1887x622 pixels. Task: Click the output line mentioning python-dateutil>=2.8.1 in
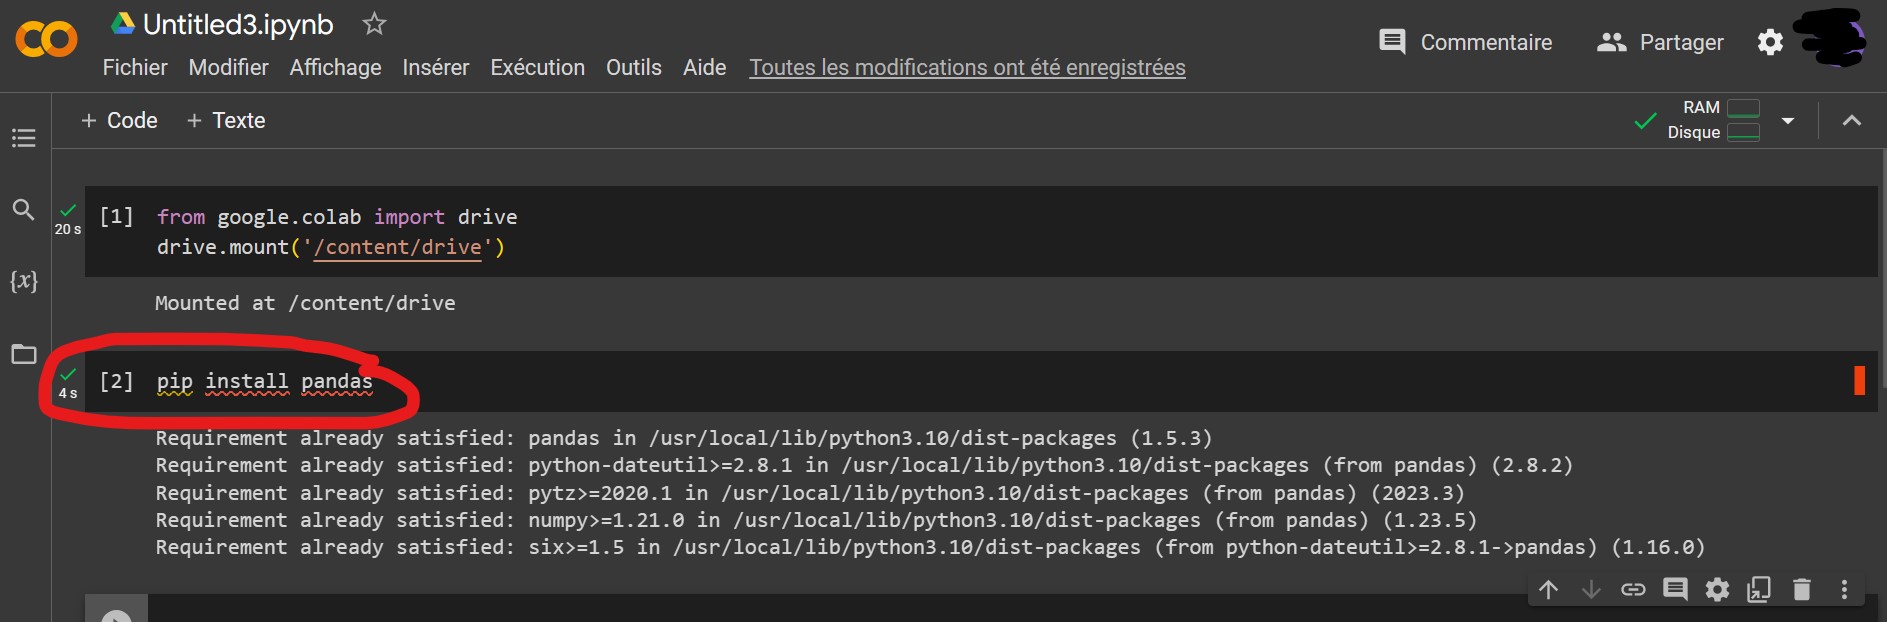(864, 465)
